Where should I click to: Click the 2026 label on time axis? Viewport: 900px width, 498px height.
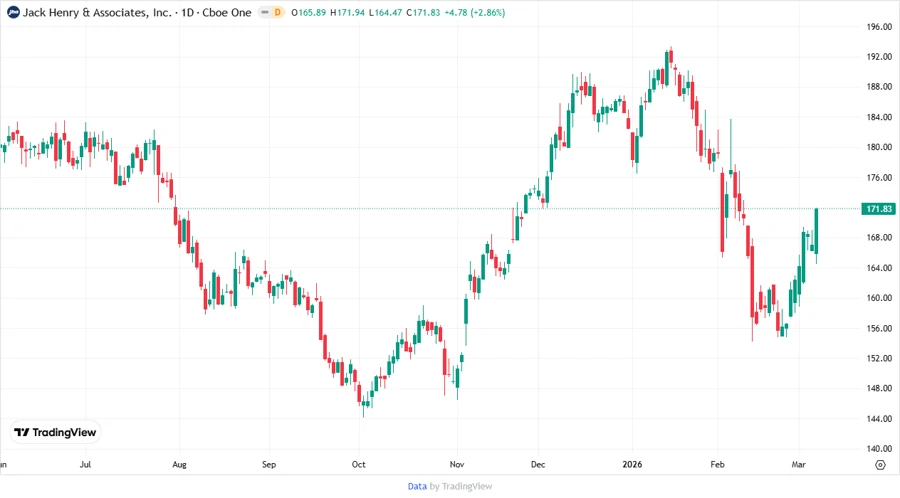click(632, 464)
